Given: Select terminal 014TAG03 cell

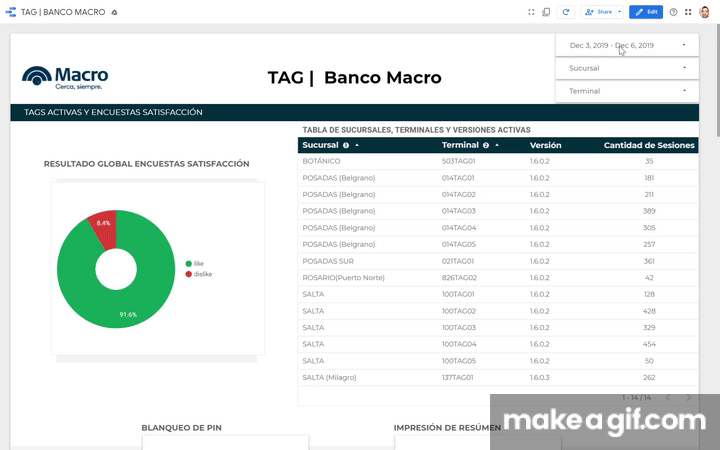Looking at the screenshot, I should coord(458,211).
